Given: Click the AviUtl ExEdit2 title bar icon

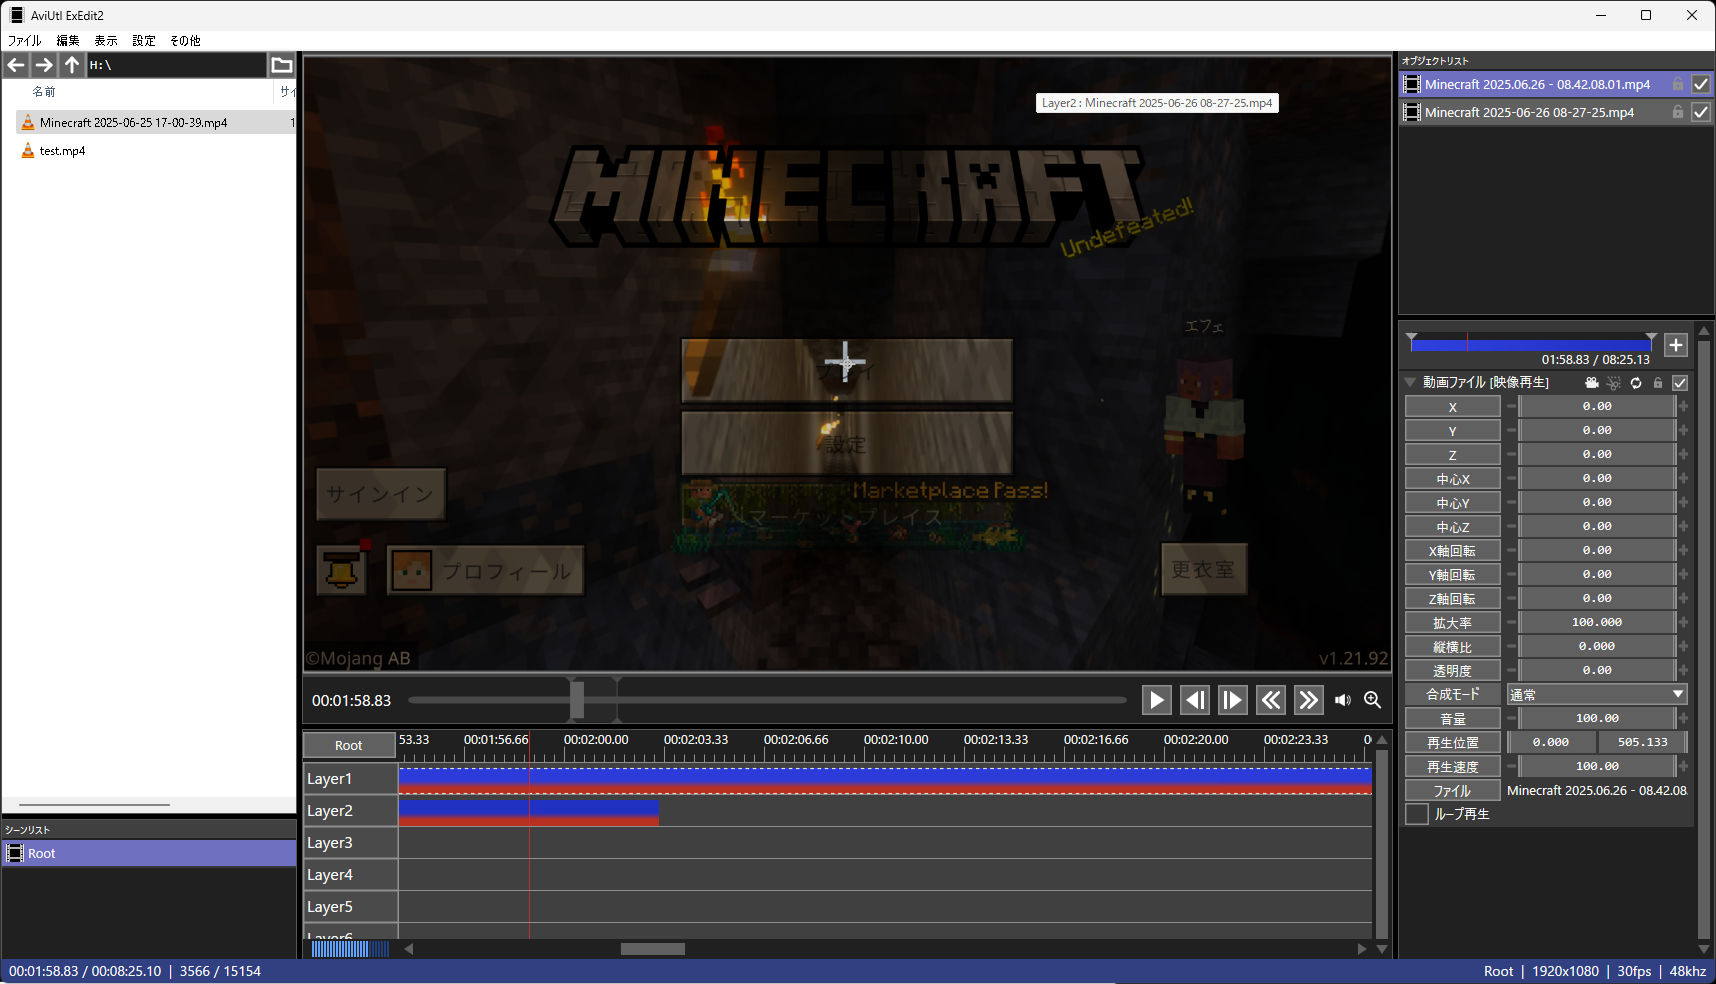Looking at the screenshot, I should click(16, 15).
